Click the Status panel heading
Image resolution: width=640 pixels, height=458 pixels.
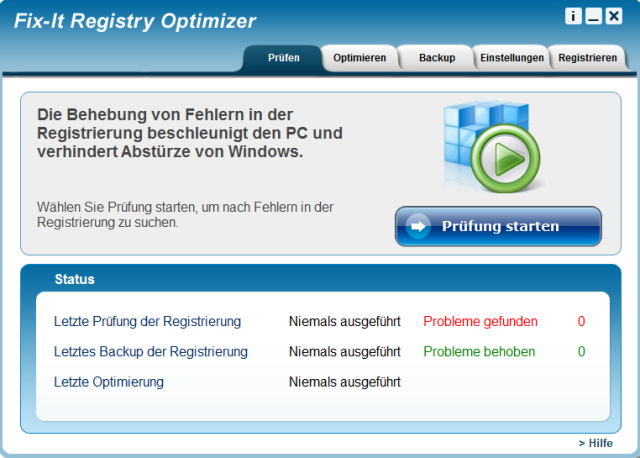click(74, 279)
